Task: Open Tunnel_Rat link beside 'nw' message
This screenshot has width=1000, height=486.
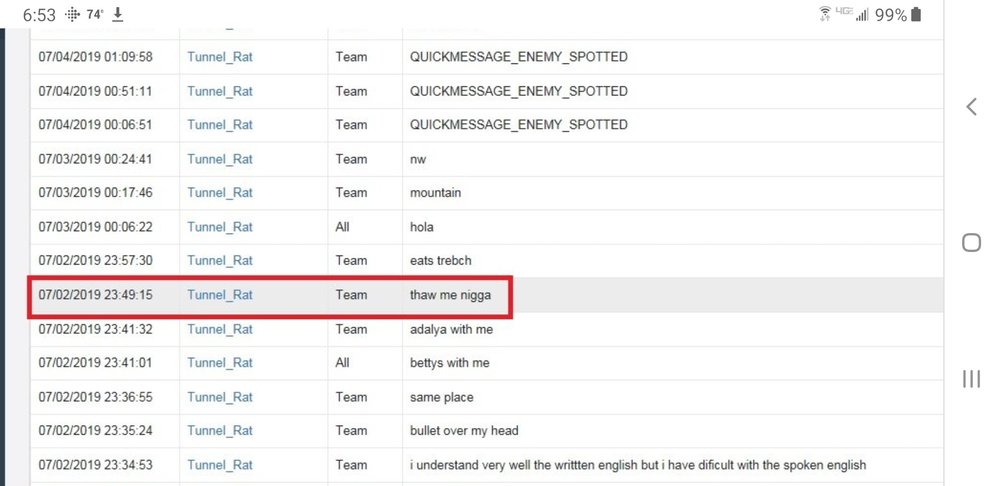Action: [220, 159]
